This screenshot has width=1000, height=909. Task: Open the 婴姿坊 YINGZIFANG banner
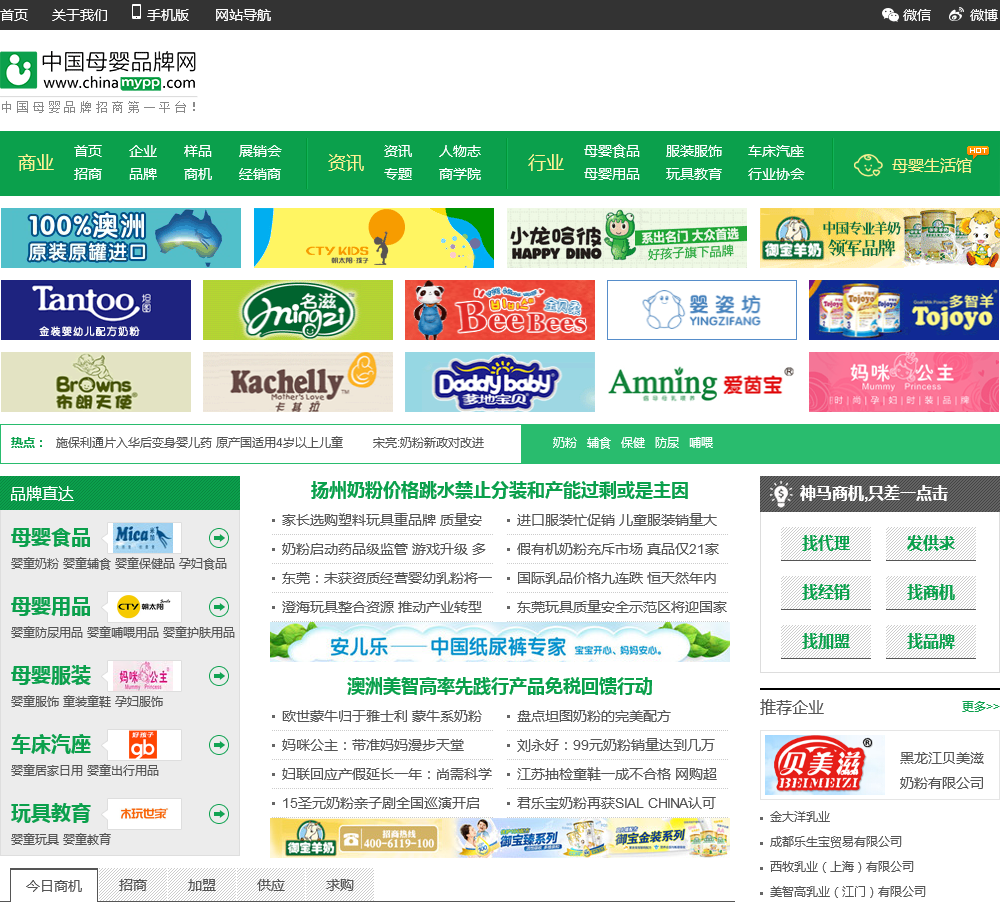tap(702, 310)
